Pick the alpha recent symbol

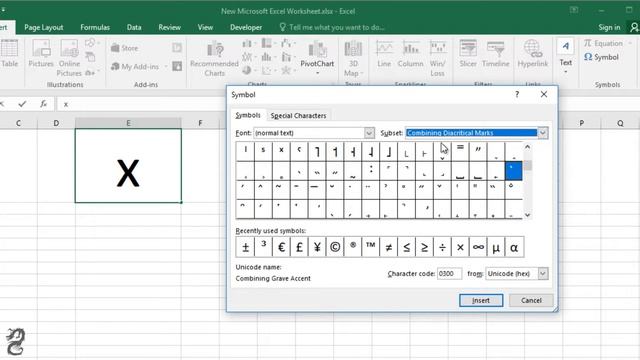(514, 247)
